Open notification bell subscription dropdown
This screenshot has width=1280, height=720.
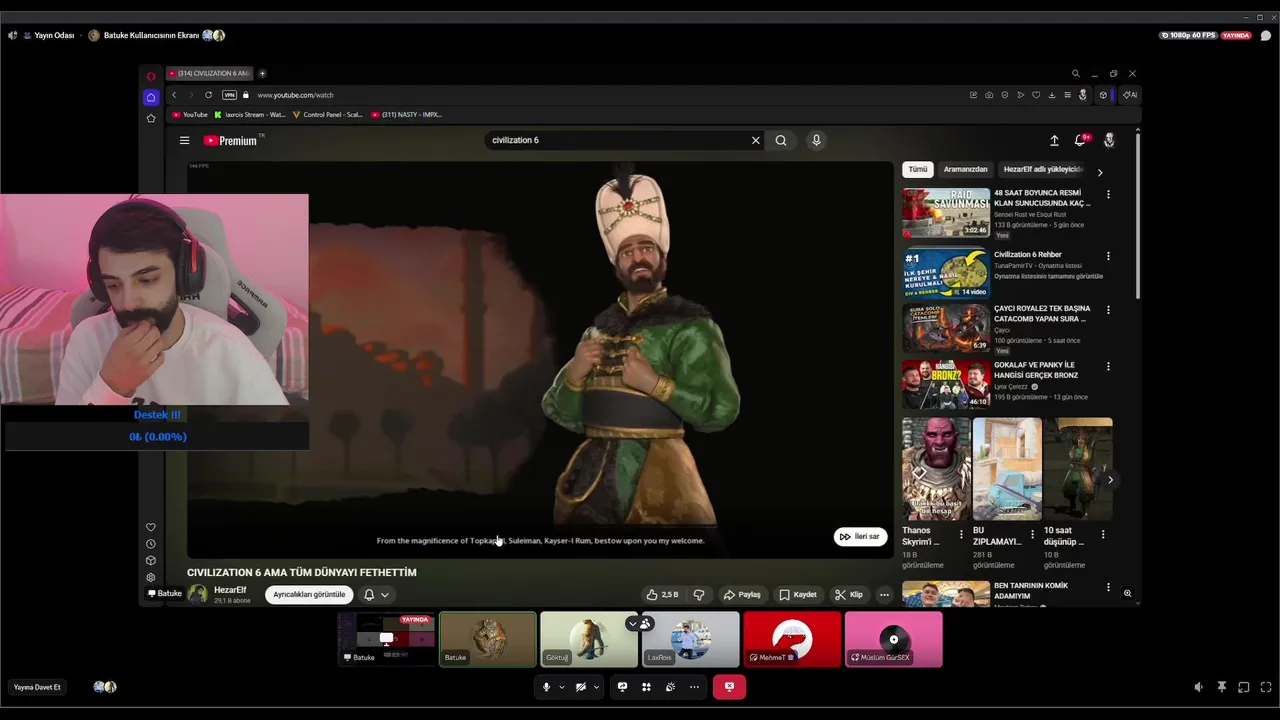[376, 595]
